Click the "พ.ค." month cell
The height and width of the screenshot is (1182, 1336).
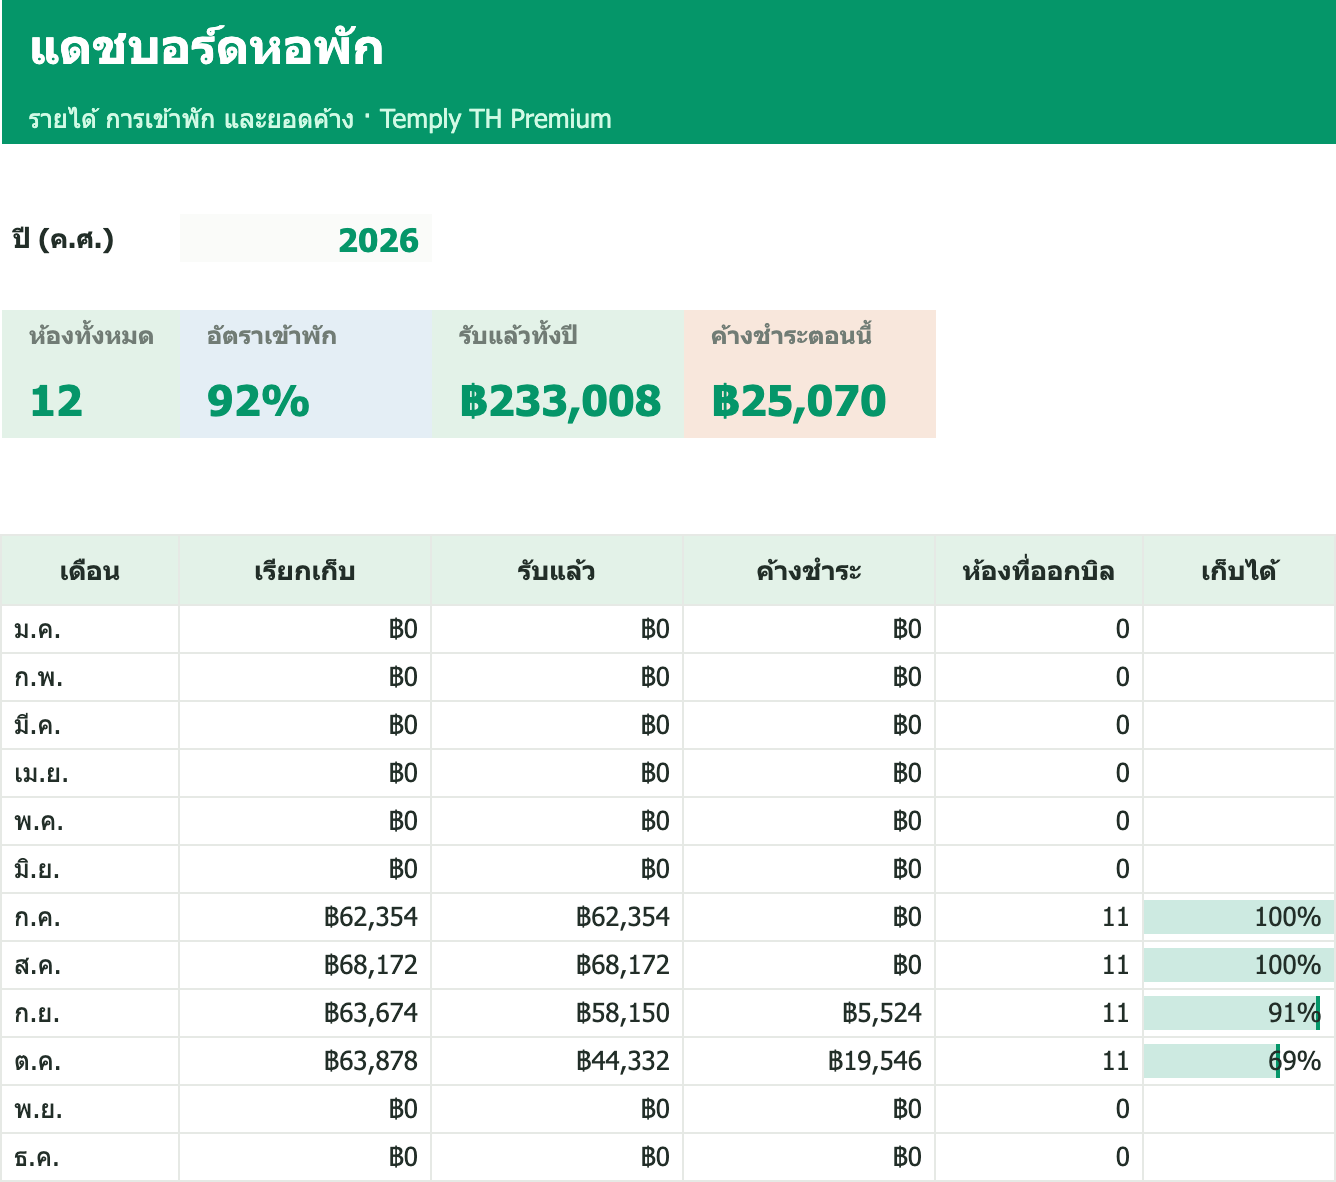[90, 821]
